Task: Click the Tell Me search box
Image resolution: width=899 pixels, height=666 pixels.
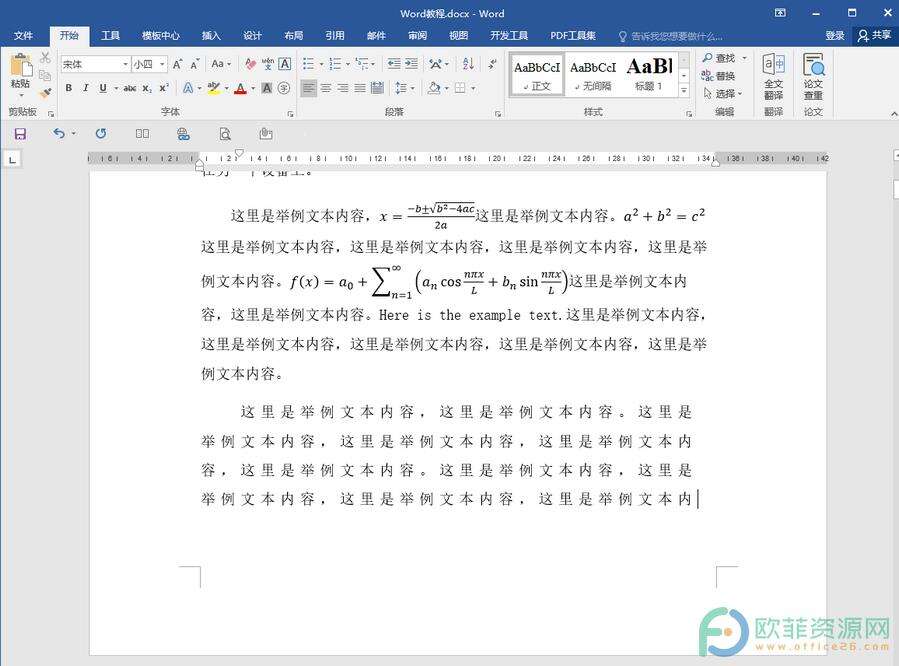Action: (x=671, y=36)
